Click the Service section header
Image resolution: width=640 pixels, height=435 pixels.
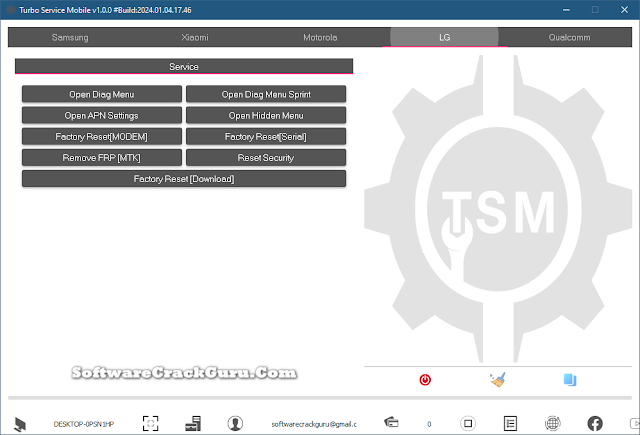click(x=184, y=67)
